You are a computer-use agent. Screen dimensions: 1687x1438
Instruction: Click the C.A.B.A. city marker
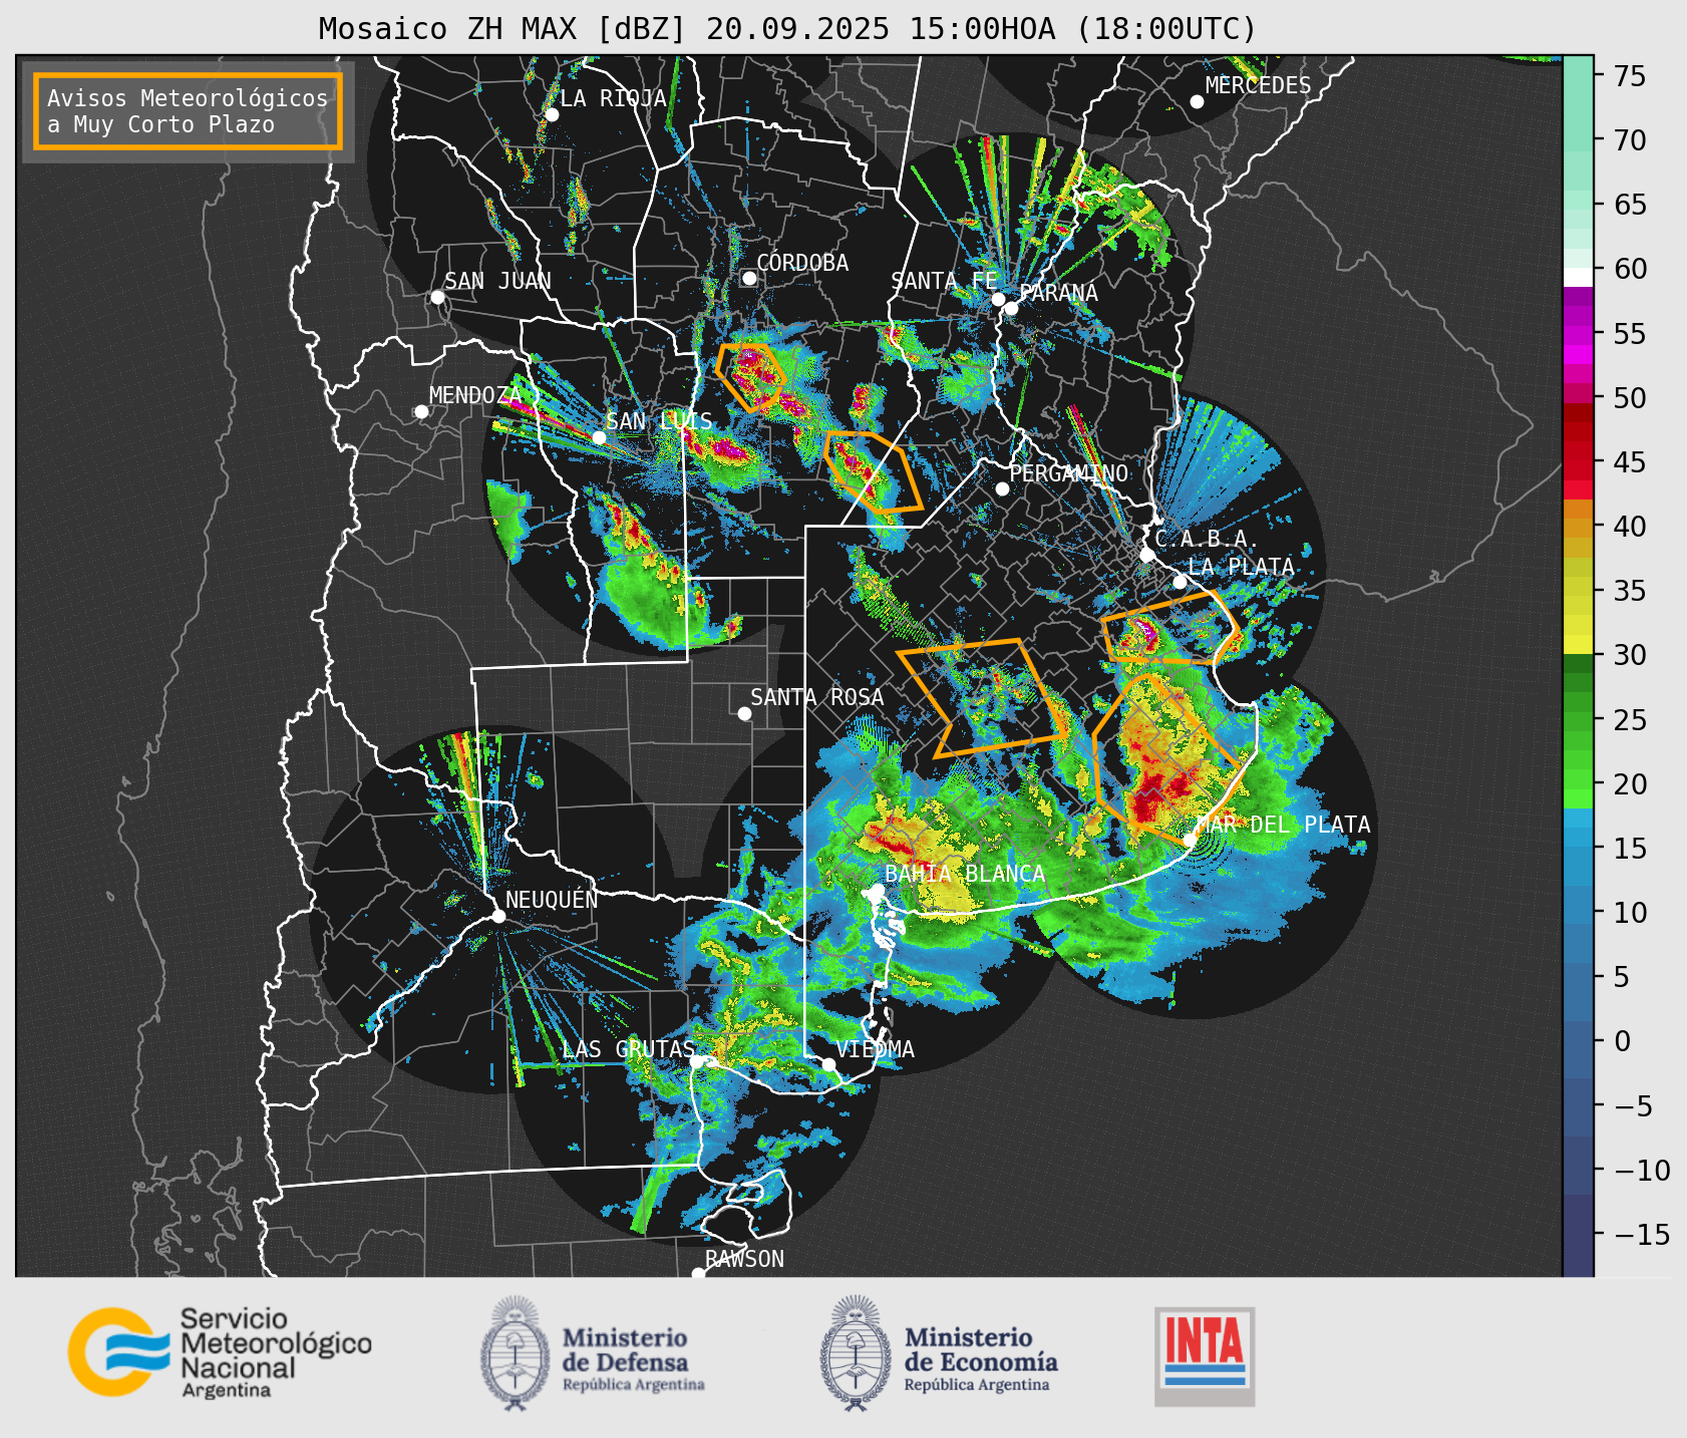tap(1147, 555)
